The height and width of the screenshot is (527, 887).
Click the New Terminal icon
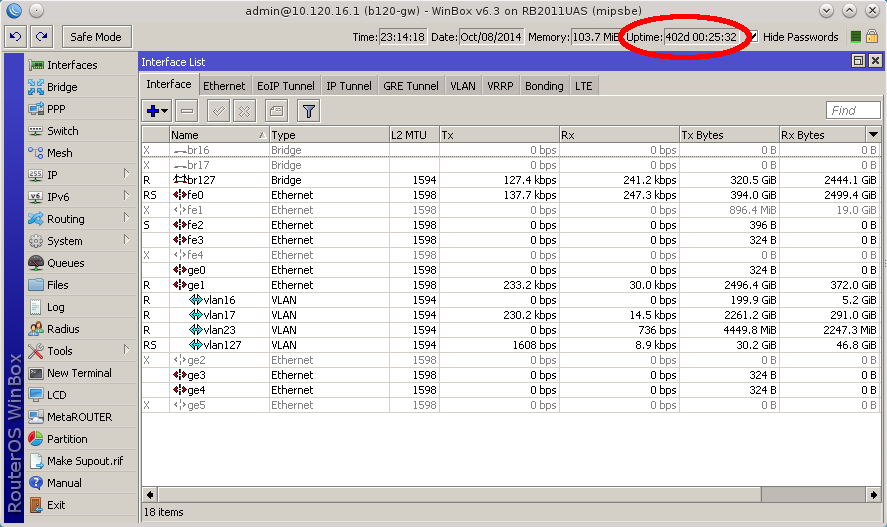click(x=36, y=373)
